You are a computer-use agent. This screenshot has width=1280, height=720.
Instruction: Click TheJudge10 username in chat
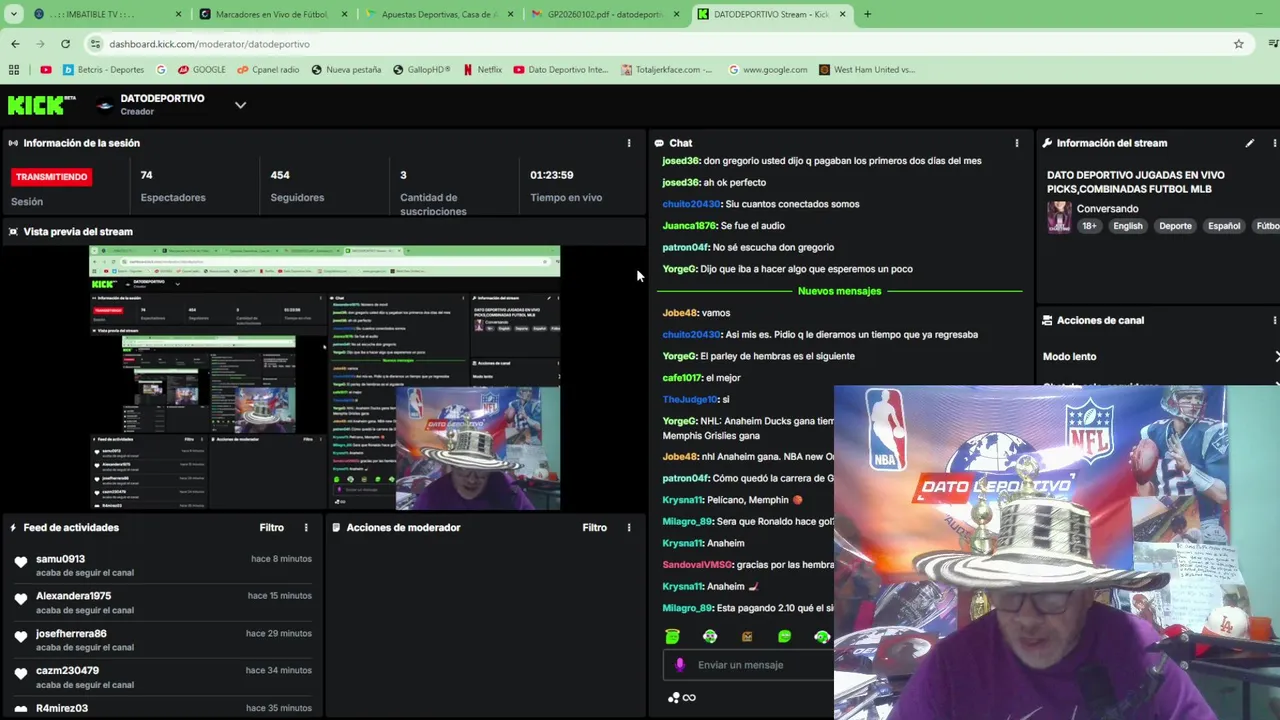690,399
